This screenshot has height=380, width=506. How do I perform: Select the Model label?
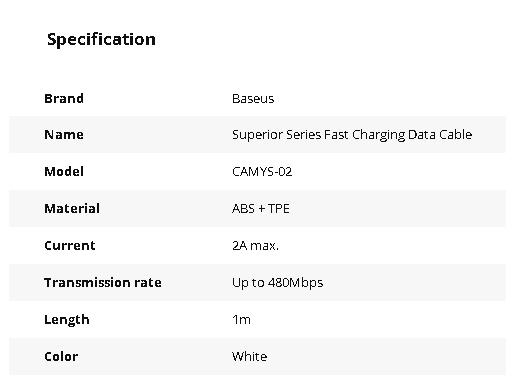(64, 172)
